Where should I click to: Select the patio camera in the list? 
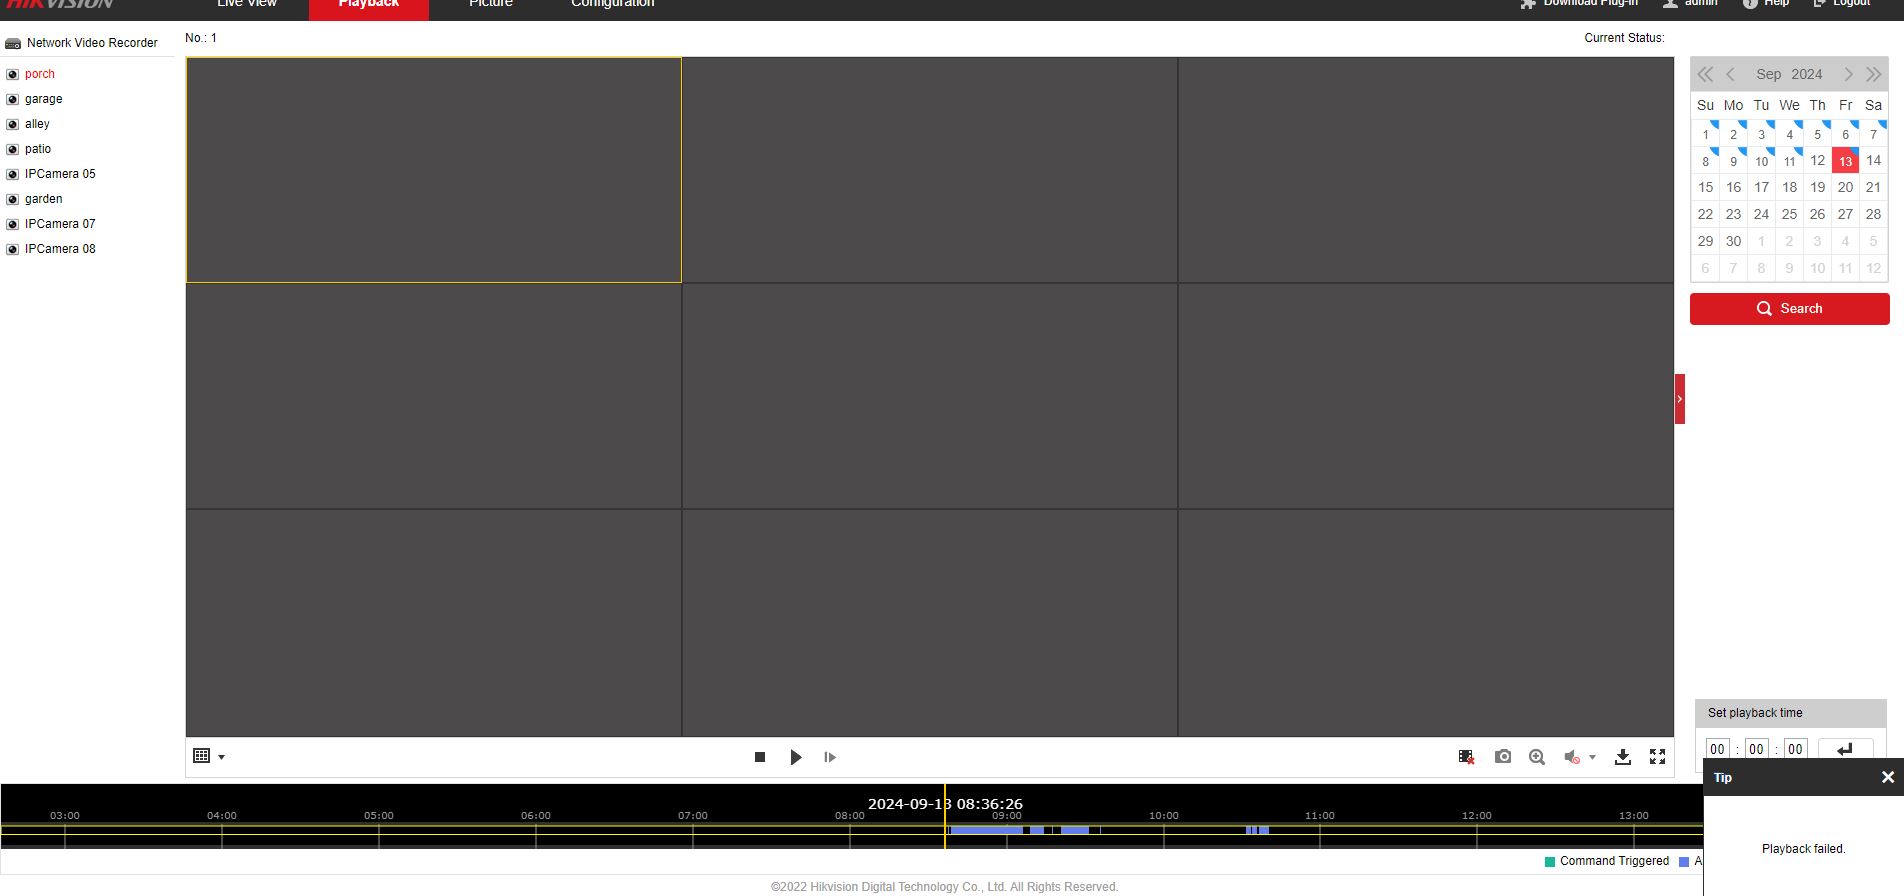coord(38,149)
